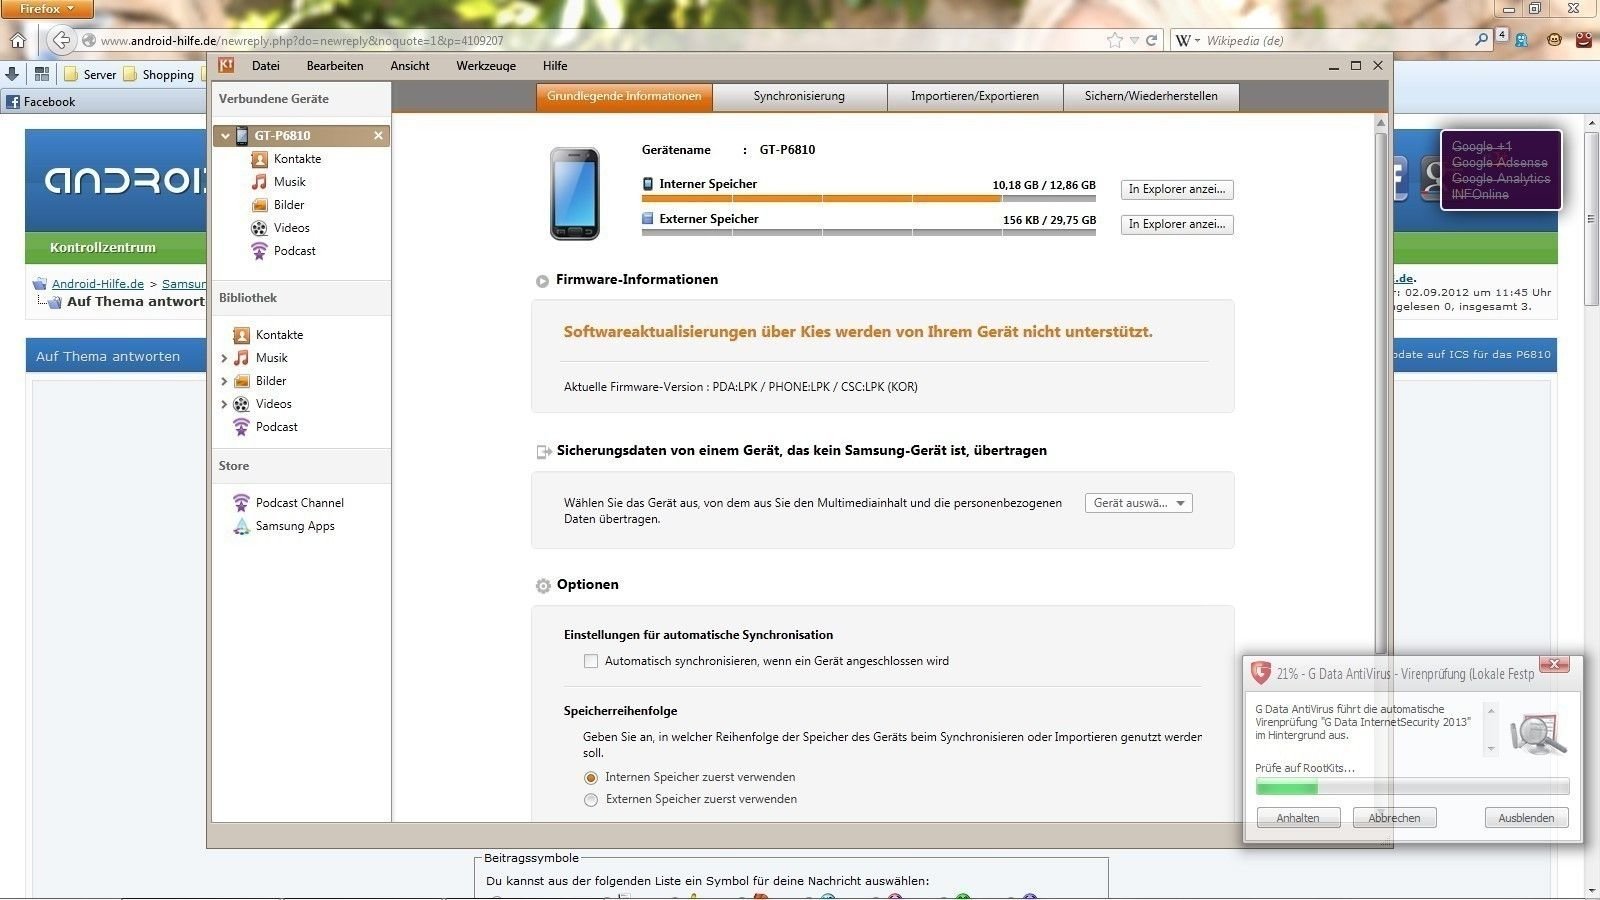This screenshot has width=1600, height=900.
Task: Click Firefox back arrow button
Action: pos(61,40)
